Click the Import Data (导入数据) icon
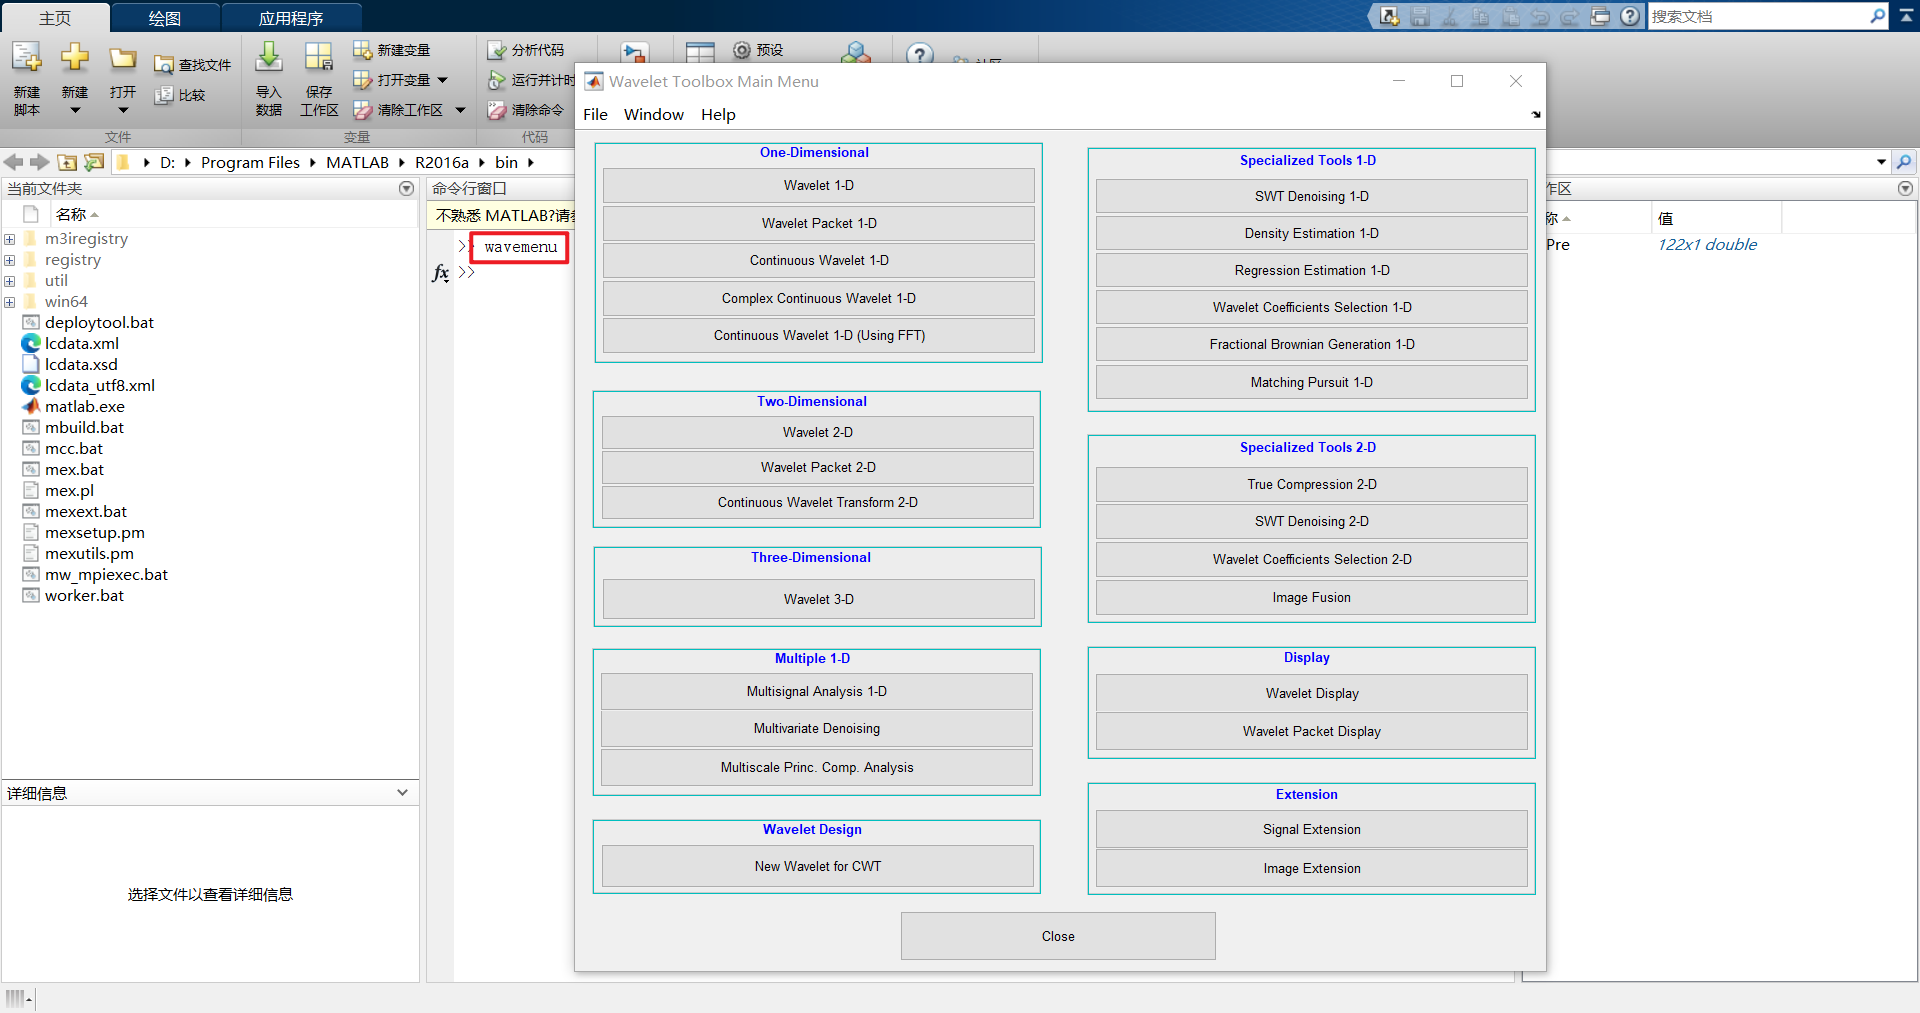The width and height of the screenshot is (1920, 1013). (268, 61)
